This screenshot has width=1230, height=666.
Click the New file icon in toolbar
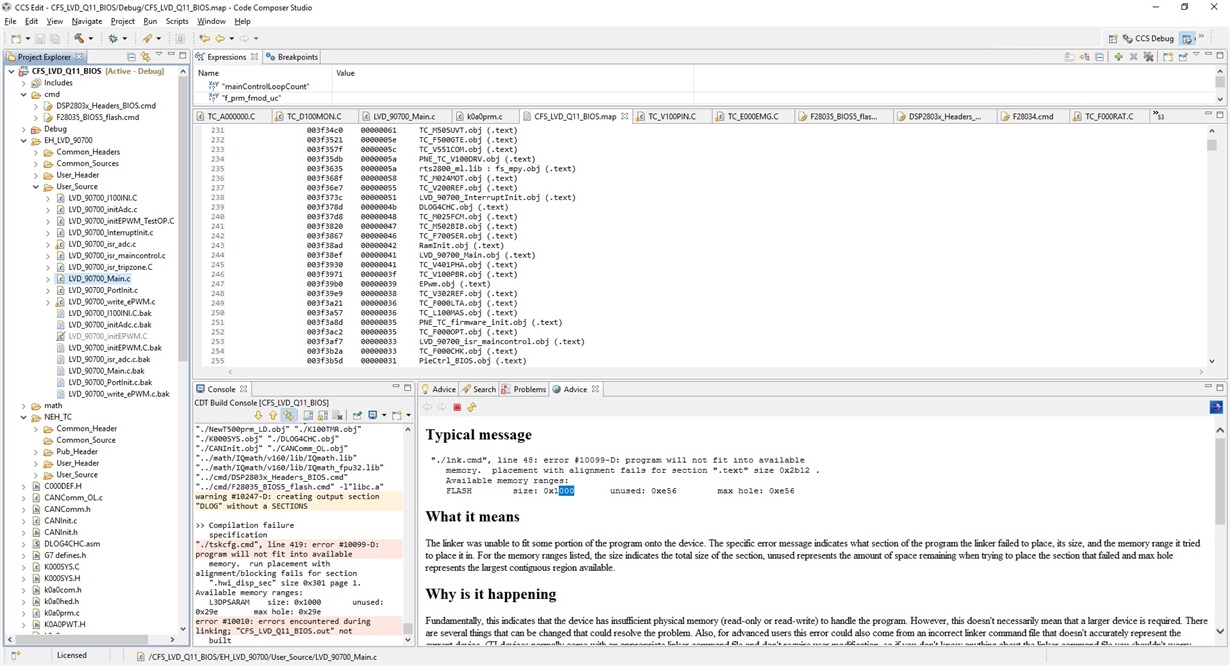(16, 38)
